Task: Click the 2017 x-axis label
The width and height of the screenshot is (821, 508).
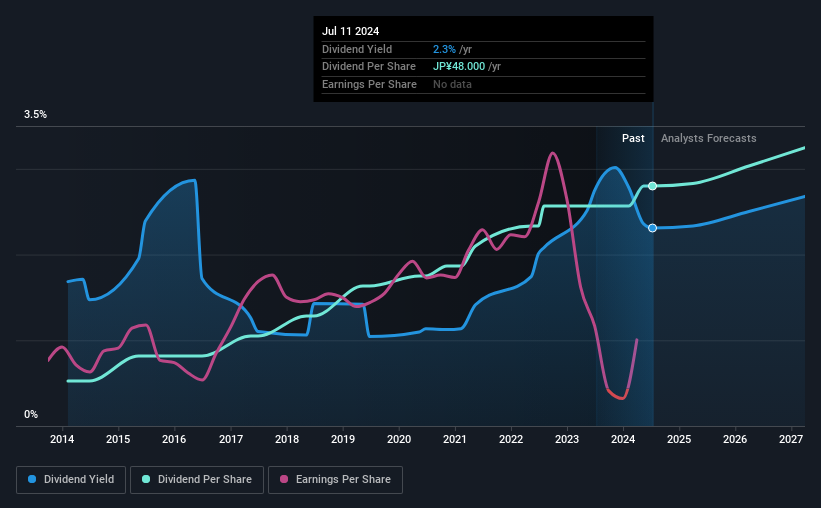Action: (x=231, y=439)
